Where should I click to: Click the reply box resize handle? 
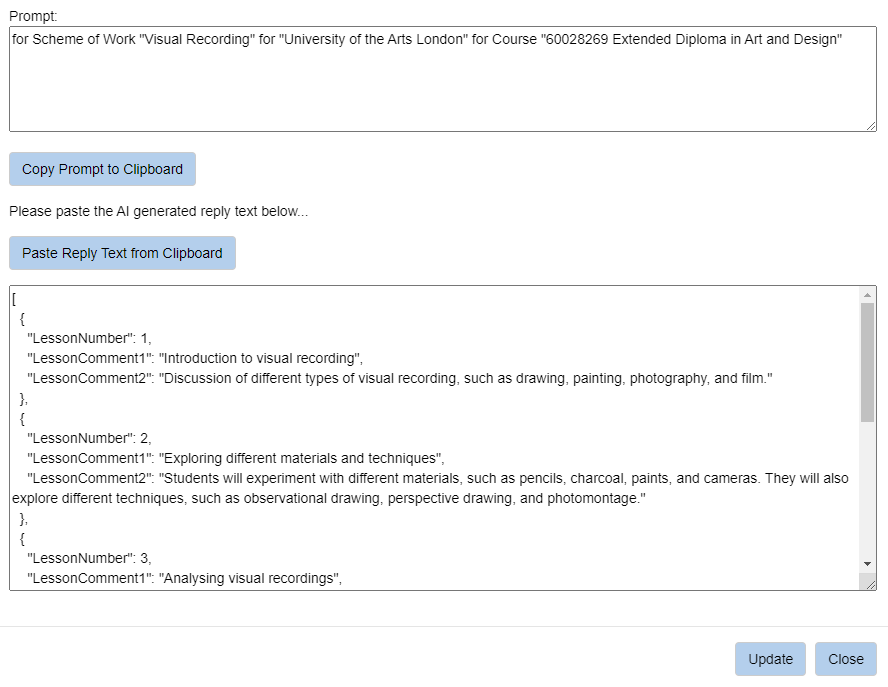(x=871, y=584)
